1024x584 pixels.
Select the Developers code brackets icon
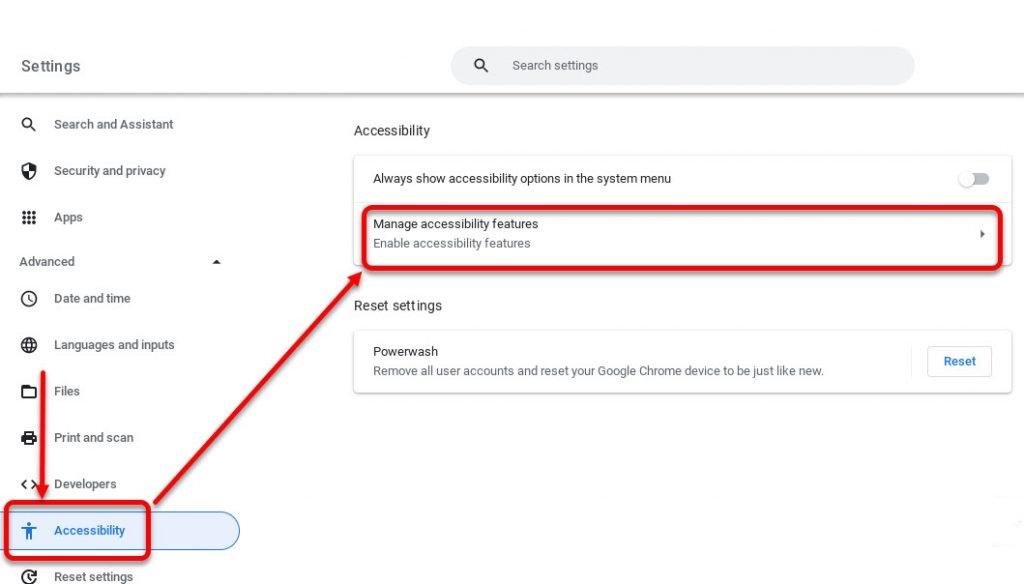[x=28, y=484]
